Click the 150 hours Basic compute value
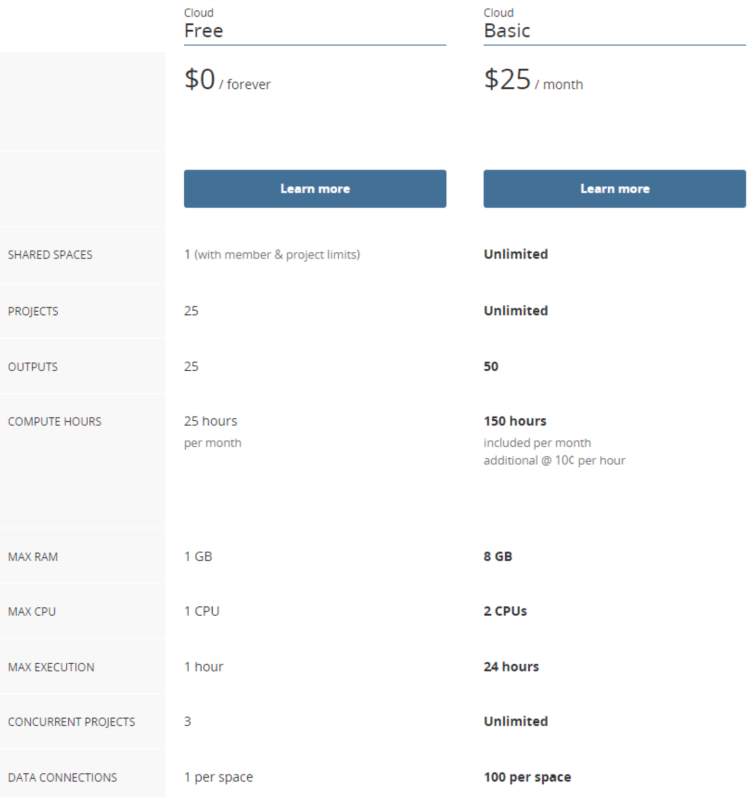The image size is (753, 800). pyautogui.click(x=515, y=421)
